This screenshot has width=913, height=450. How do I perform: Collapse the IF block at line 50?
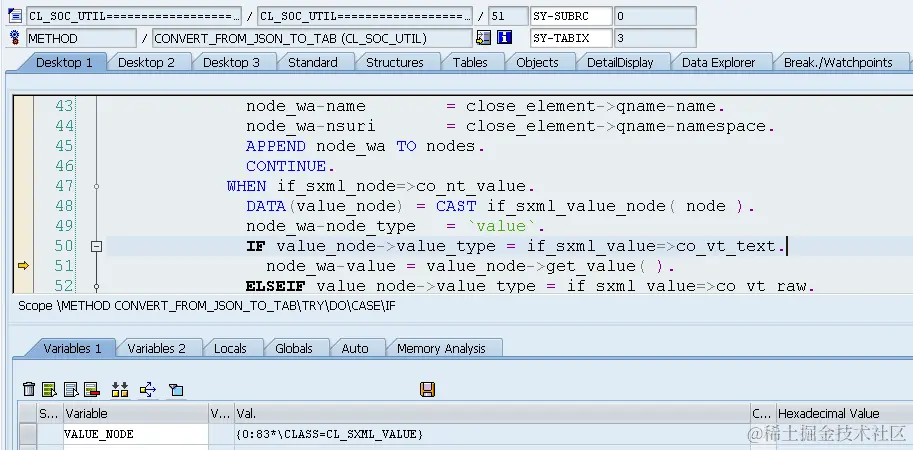coord(97,246)
